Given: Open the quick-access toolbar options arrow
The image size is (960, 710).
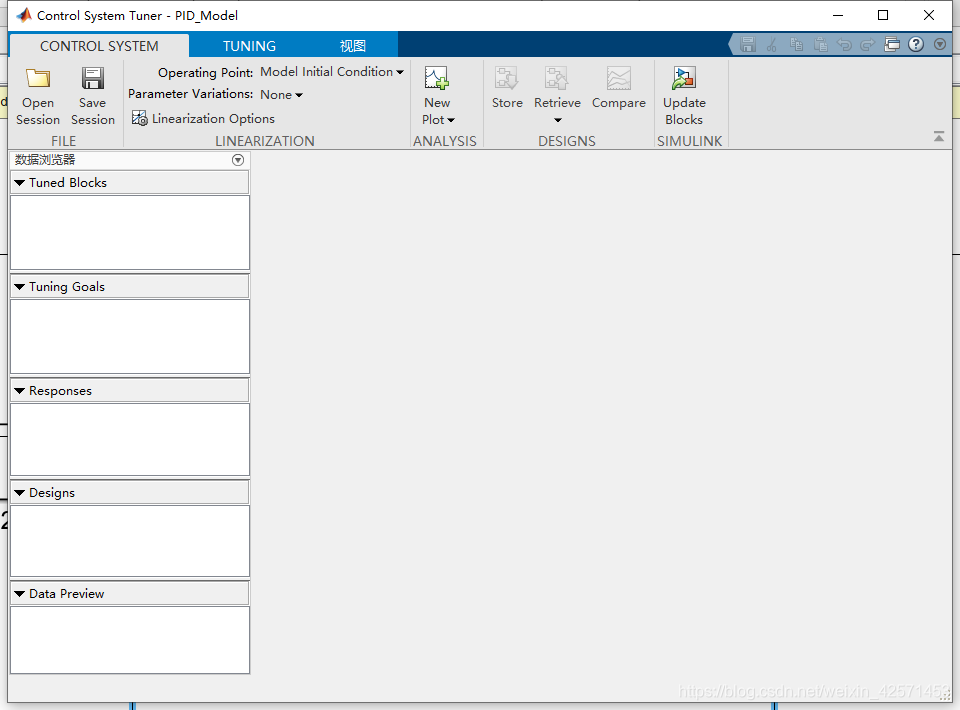Looking at the screenshot, I should tap(940, 44).
